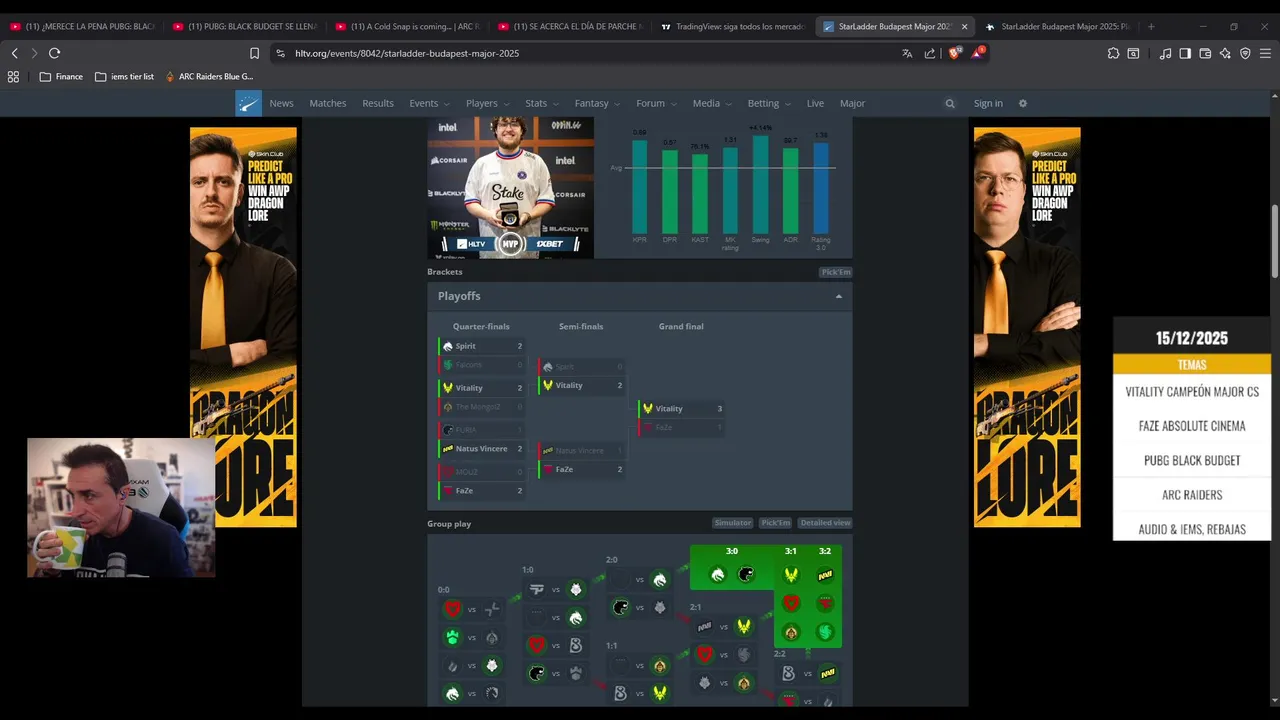Click Natus Vincere in the quarter-finals bracket
This screenshot has height=720, width=1280.
coord(482,449)
